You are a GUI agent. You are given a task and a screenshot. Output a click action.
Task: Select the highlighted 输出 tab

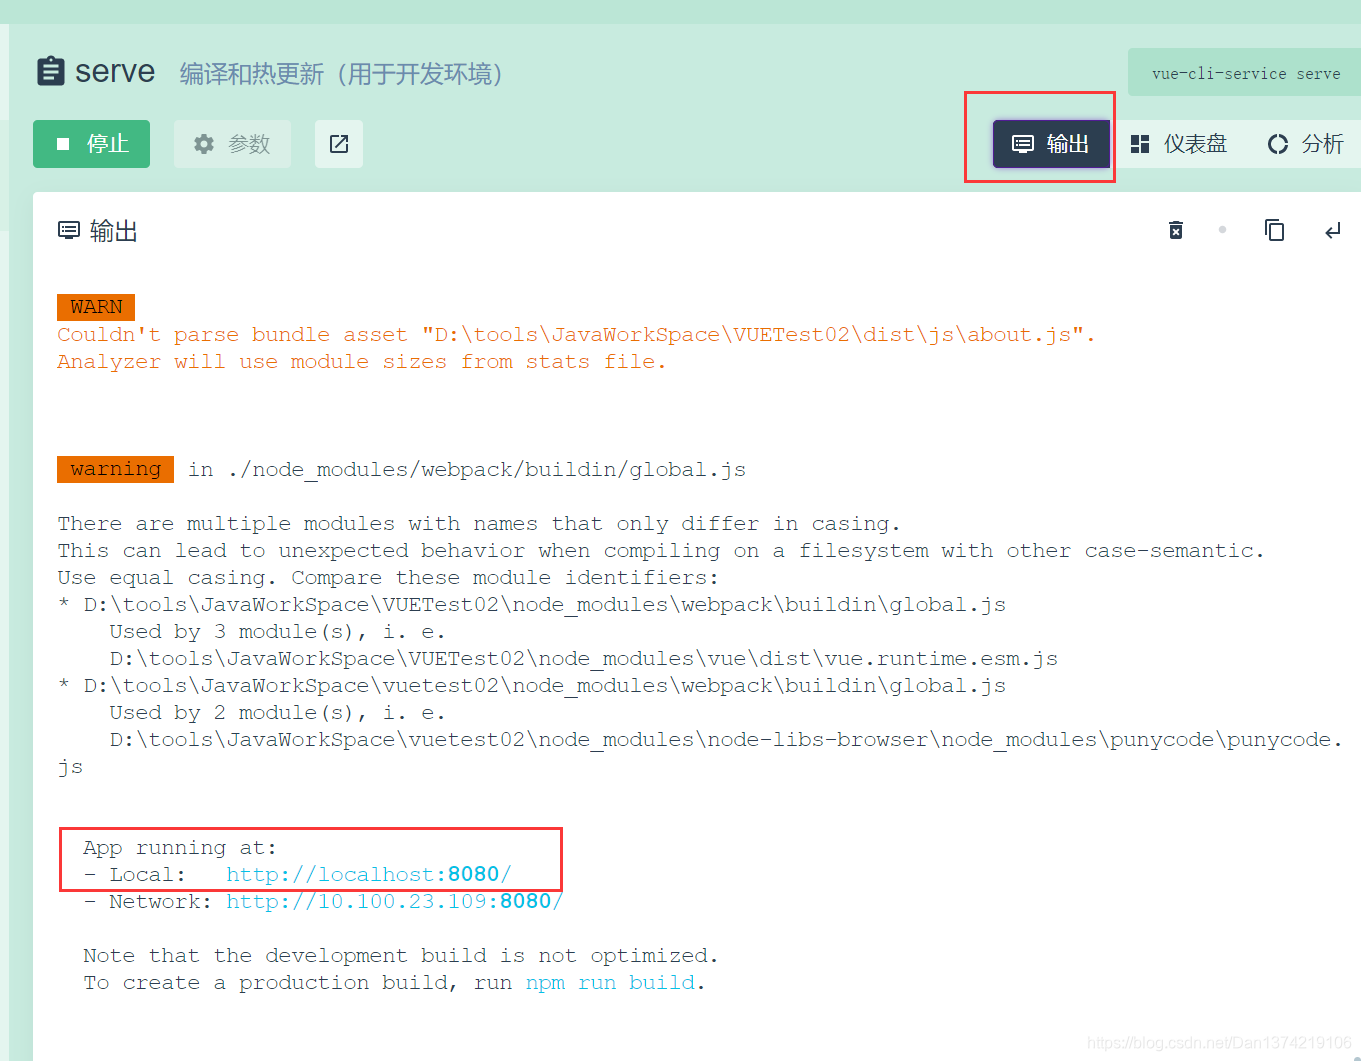(1050, 143)
